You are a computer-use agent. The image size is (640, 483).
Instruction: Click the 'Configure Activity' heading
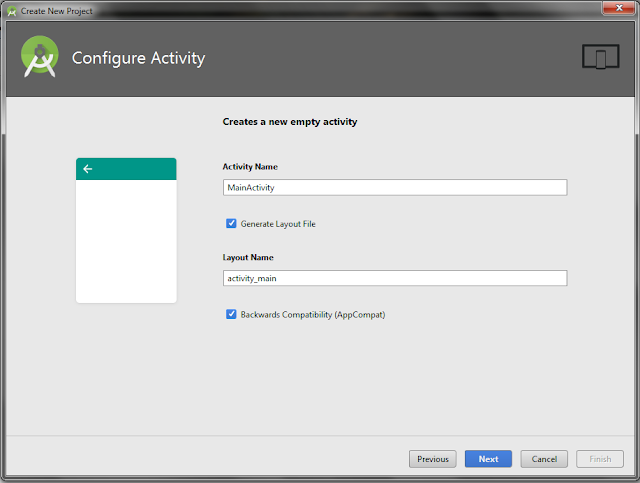point(138,58)
